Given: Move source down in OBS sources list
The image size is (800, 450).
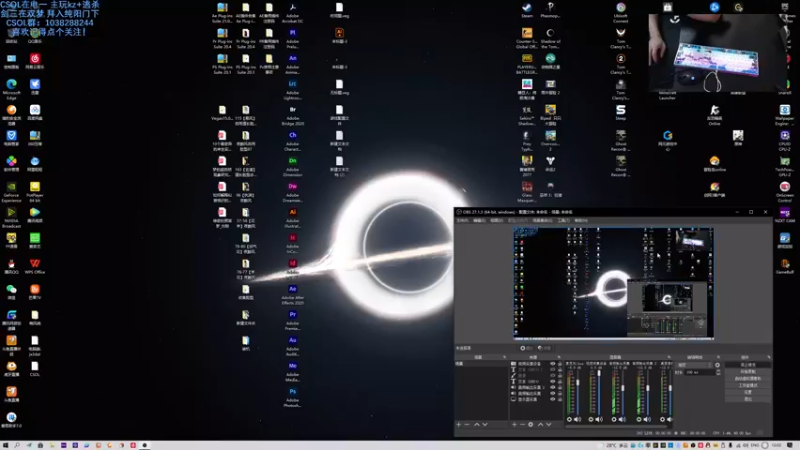Looking at the screenshot, I should click(548, 424).
